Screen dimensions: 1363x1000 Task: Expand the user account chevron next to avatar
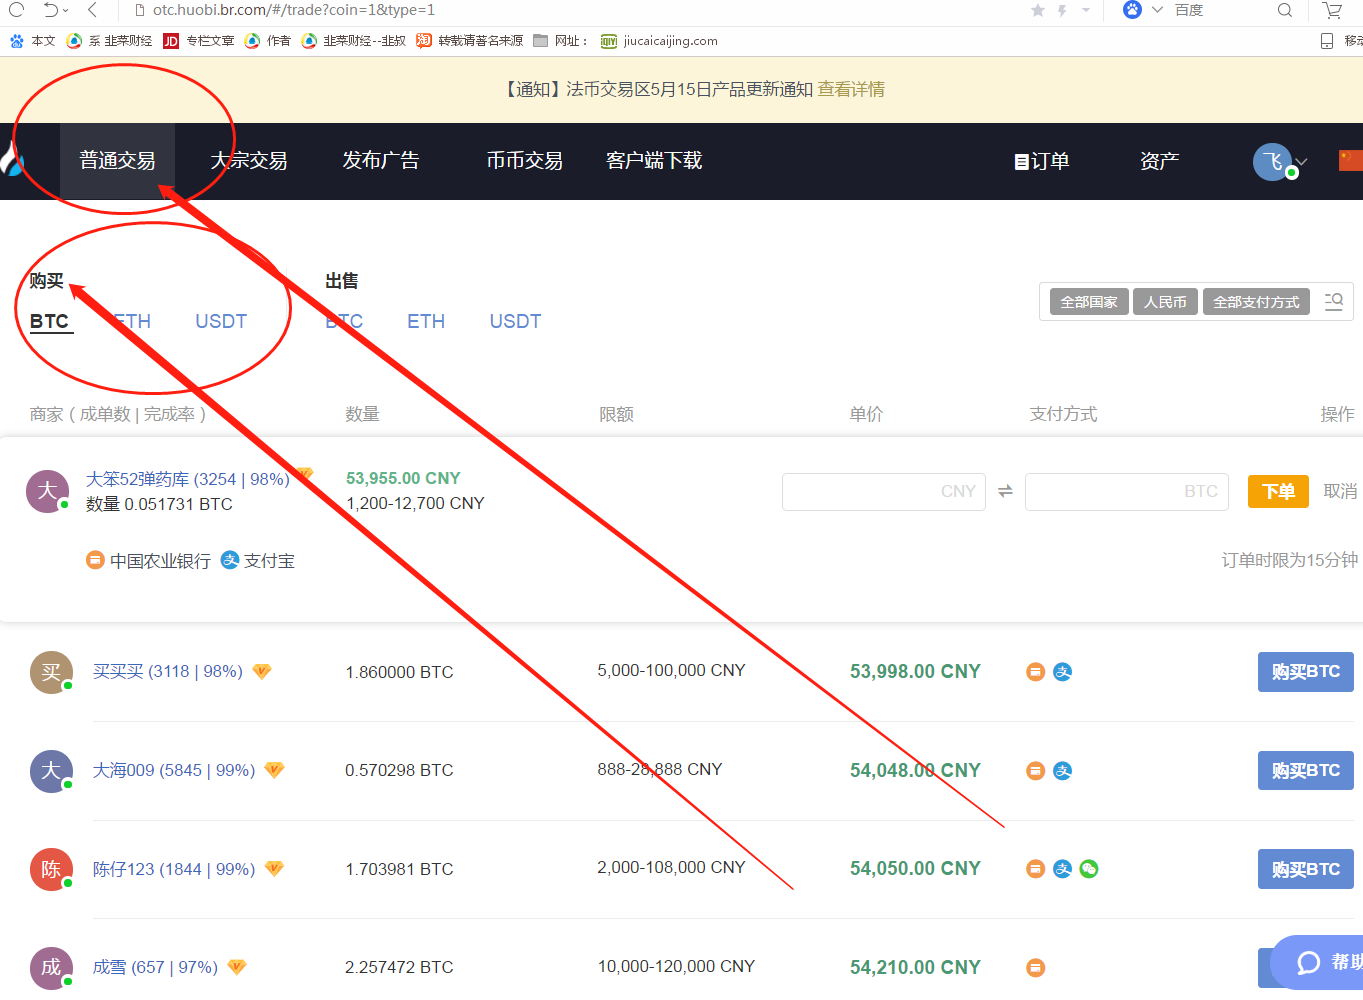pyautogui.click(x=1301, y=162)
